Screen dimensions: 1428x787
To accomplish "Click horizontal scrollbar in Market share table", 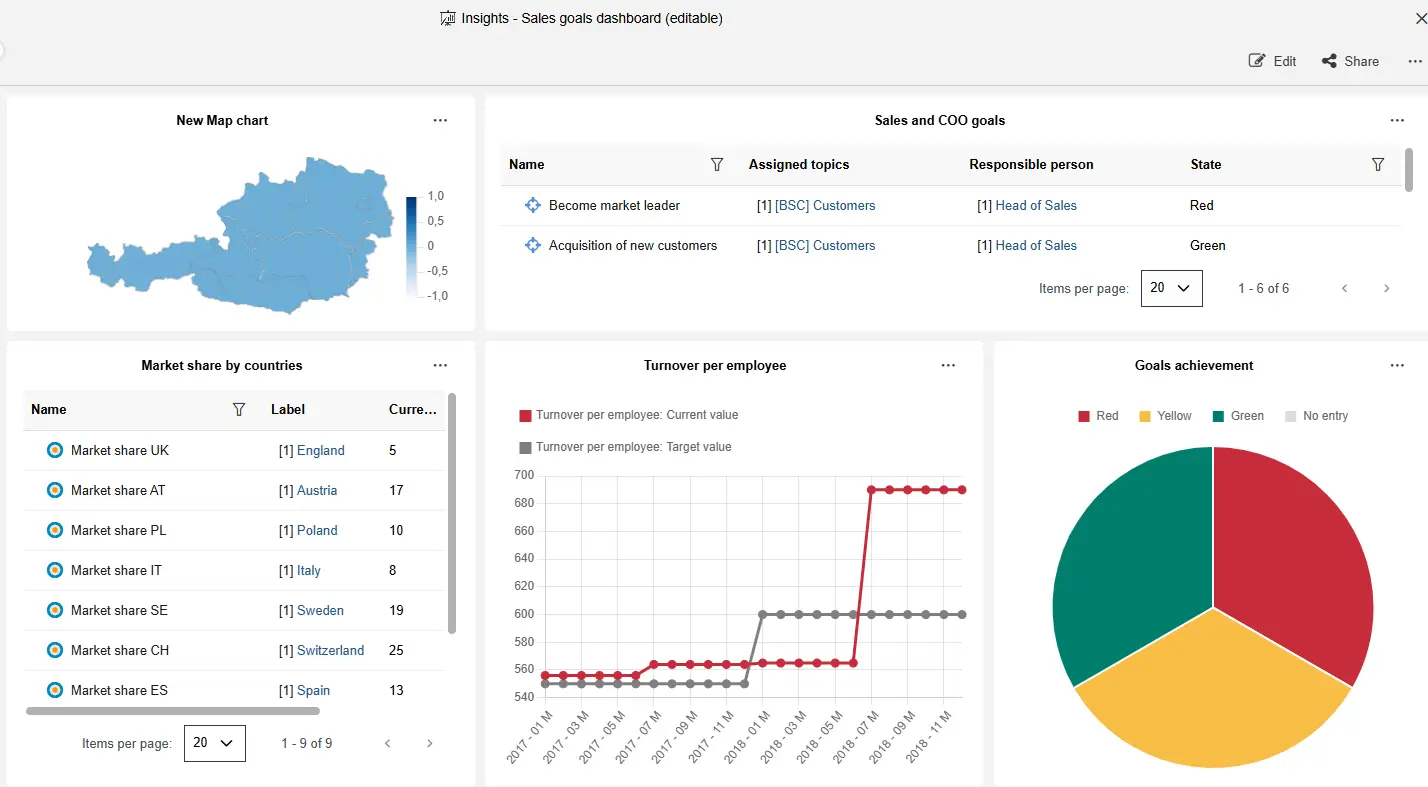I will pyautogui.click(x=172, y=711).
